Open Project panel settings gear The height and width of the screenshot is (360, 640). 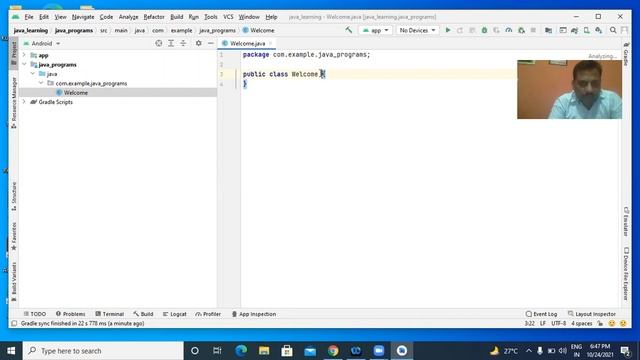pos(198,43)
